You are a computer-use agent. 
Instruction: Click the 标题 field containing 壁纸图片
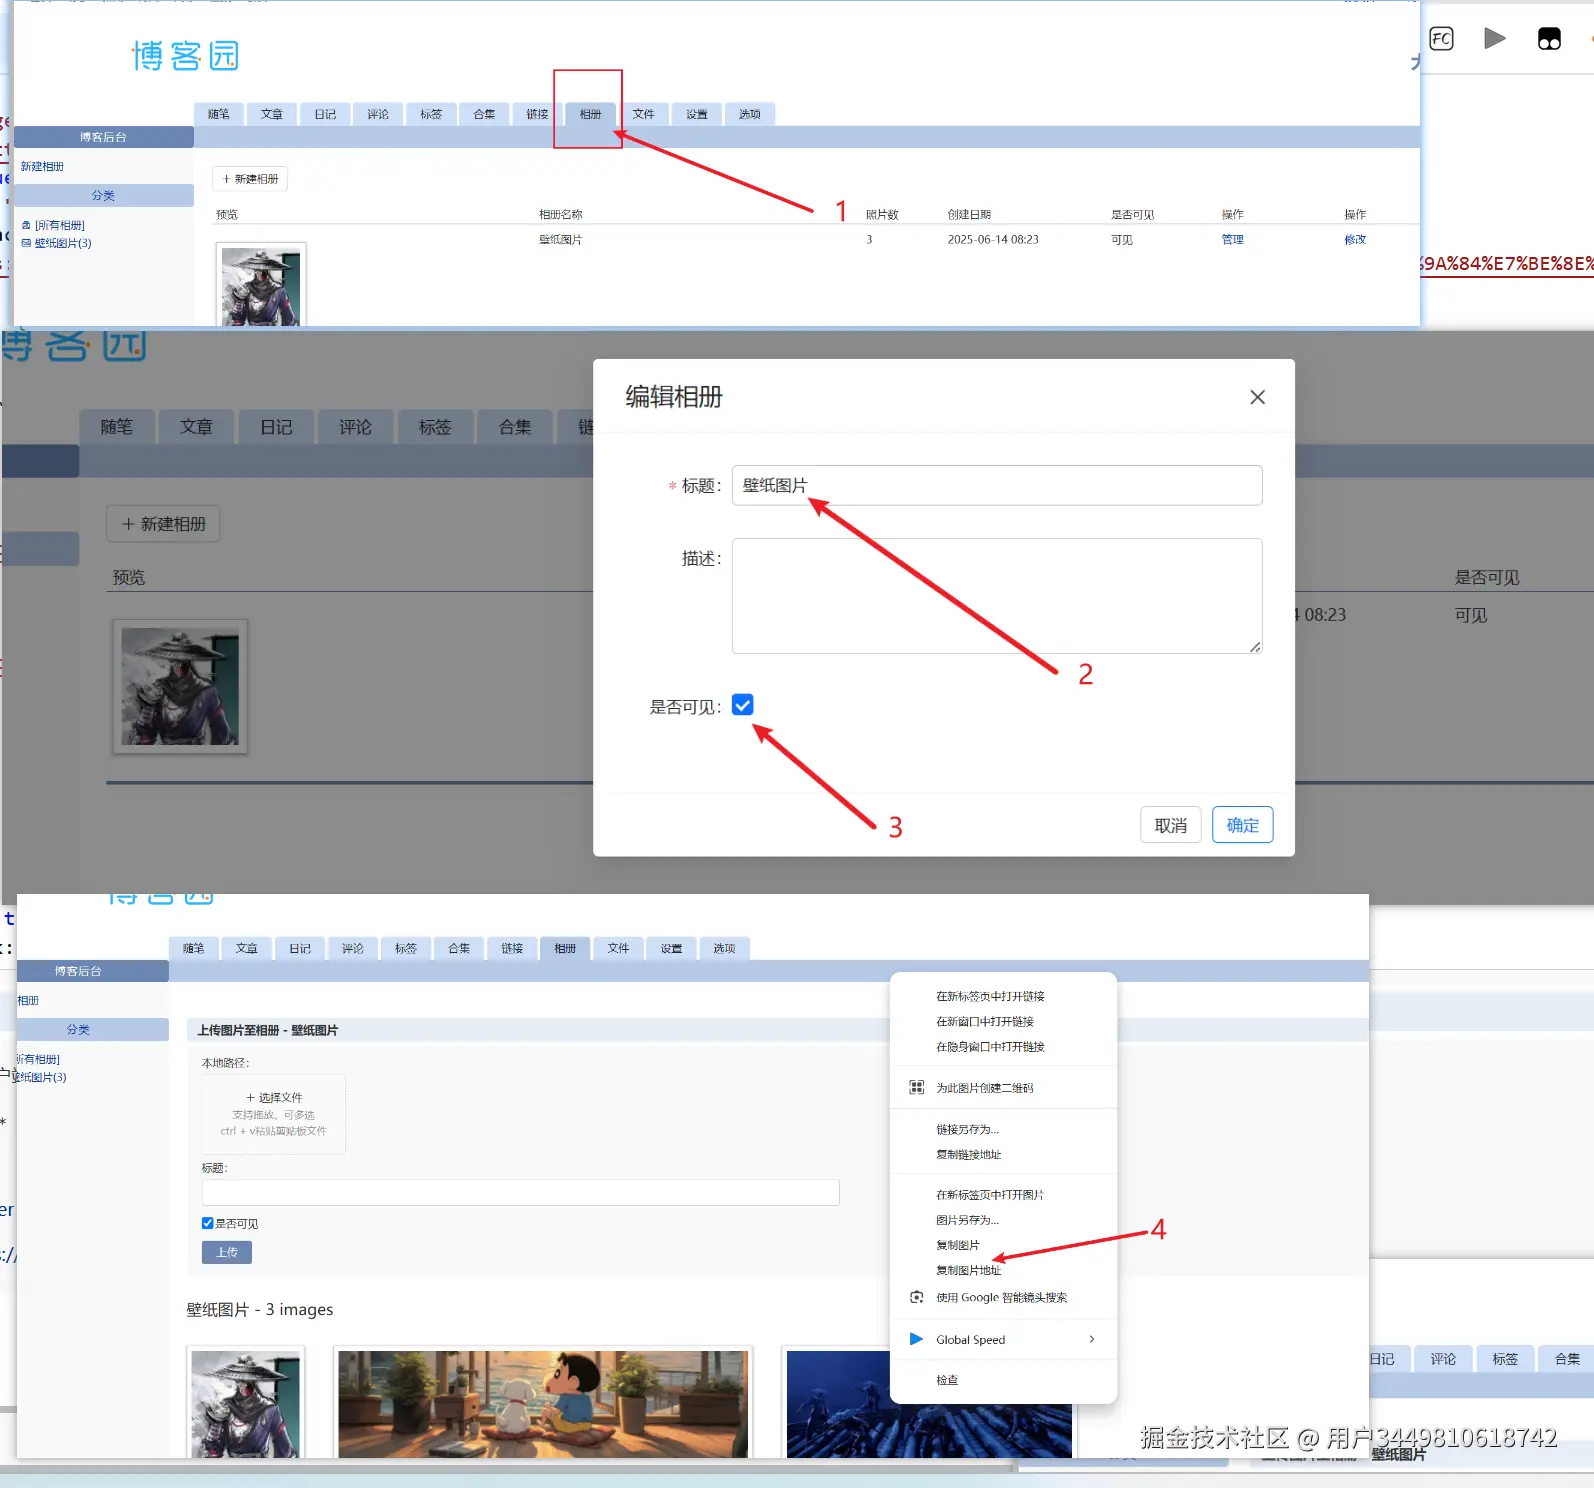pos(996,485)
